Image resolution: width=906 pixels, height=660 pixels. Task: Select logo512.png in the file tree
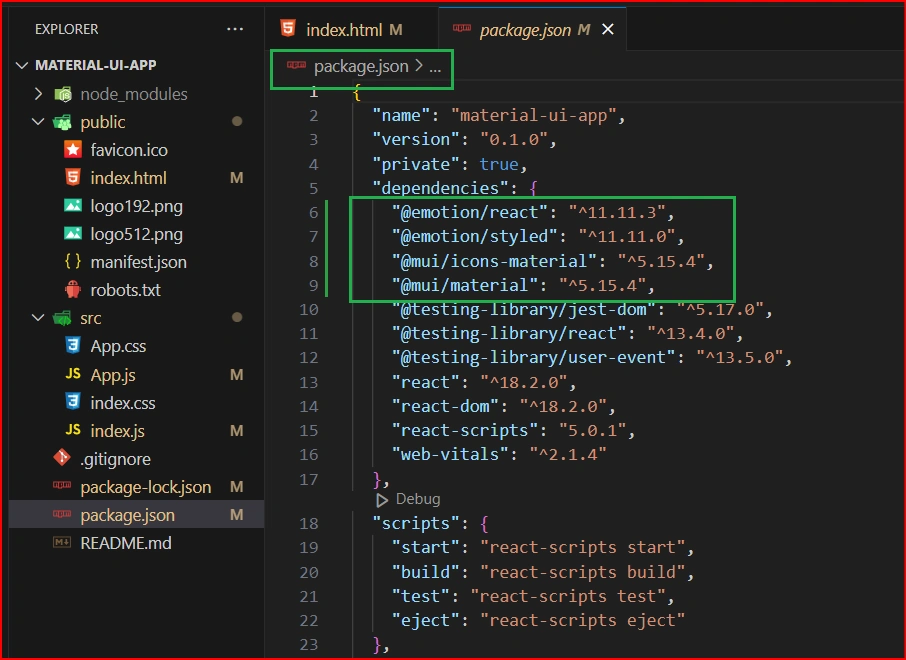click(x=136, y=234)
